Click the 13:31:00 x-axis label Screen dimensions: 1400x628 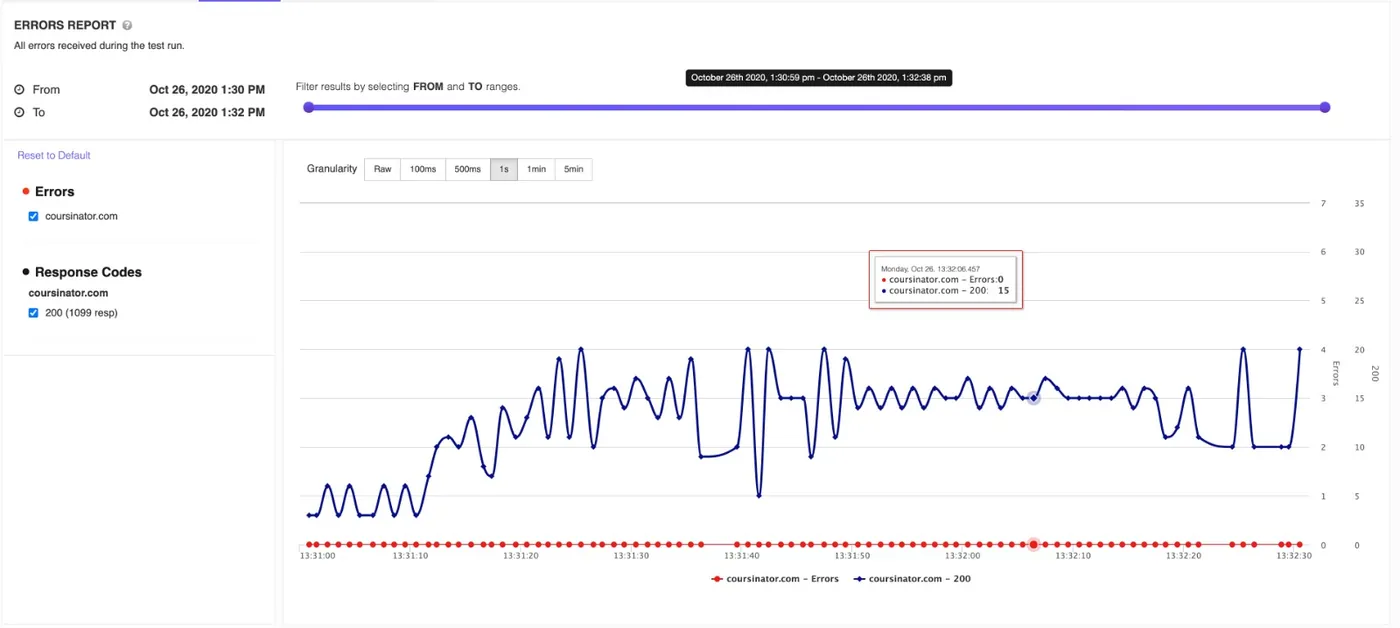pyautogui.click(x=318, y=556)
